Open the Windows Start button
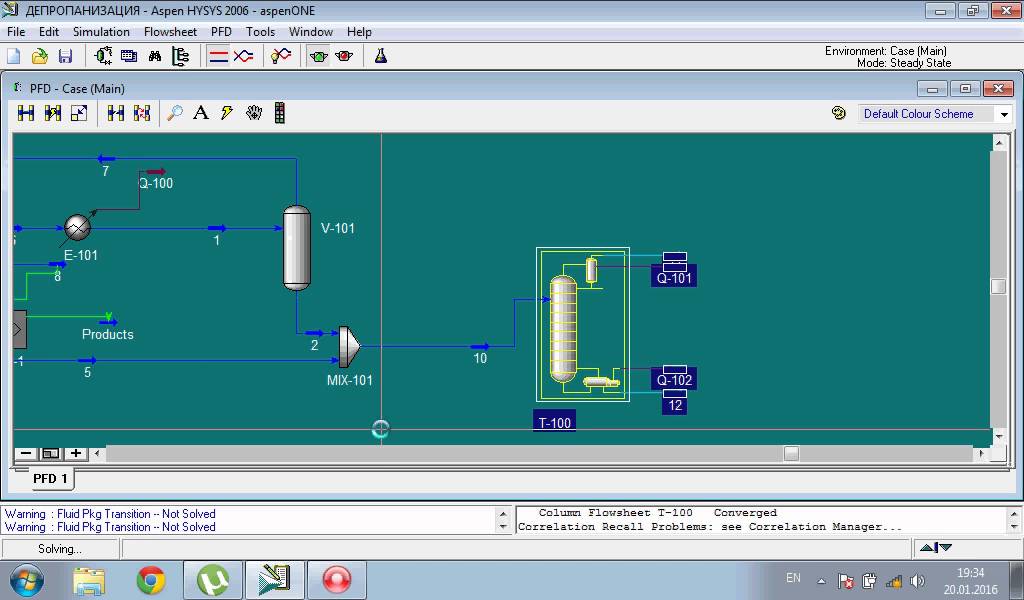1024x600 pixels. point(27,580)
